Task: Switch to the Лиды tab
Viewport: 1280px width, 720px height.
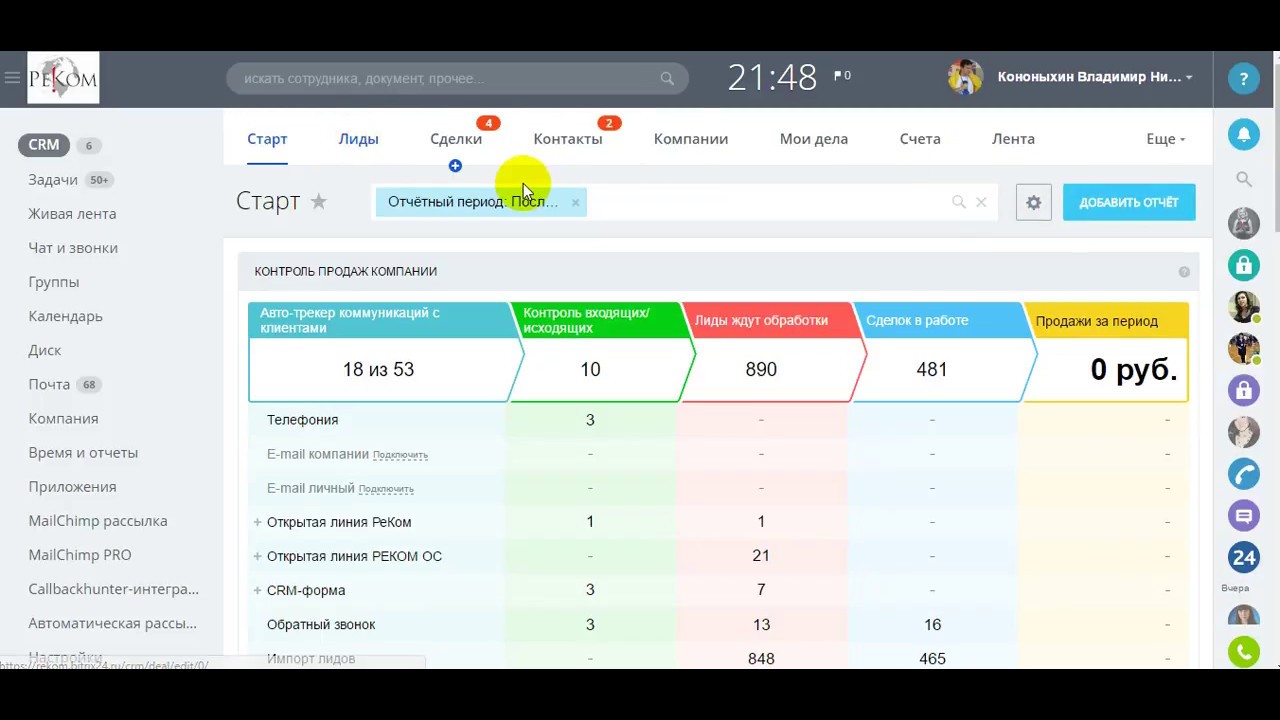Action: point(358,139)
